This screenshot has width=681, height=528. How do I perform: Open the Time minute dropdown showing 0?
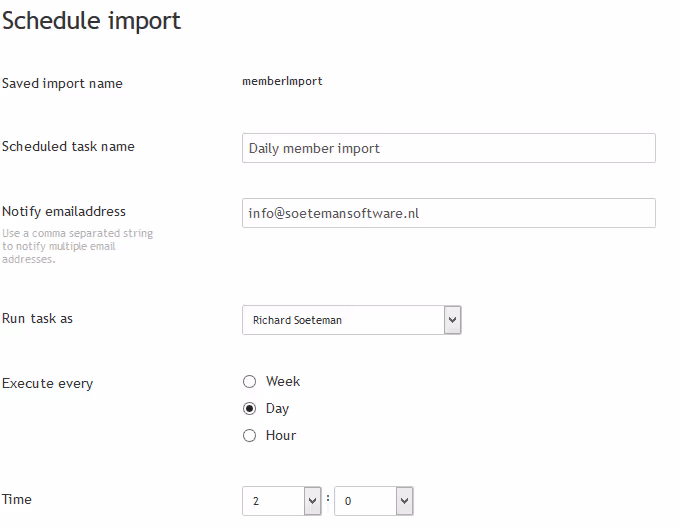point(374,501)
